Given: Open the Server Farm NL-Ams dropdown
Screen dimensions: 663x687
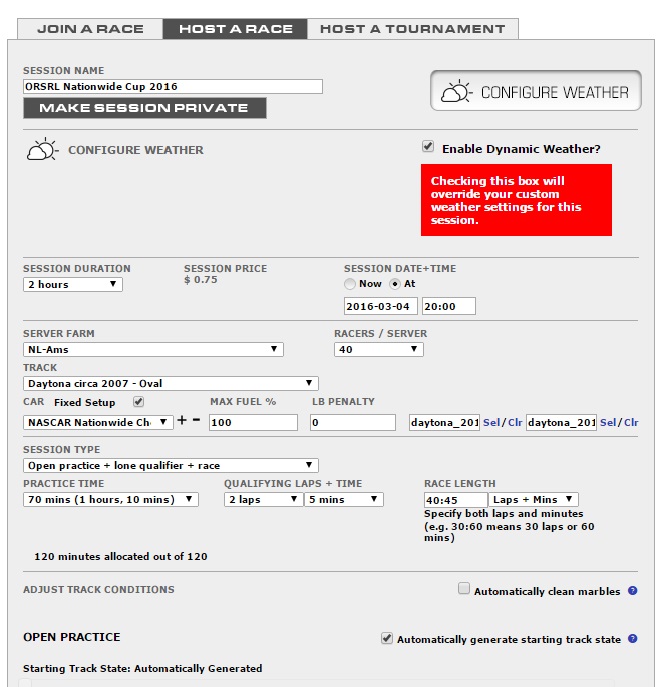Looking at the screenshot, I should (x=153, y=349).
